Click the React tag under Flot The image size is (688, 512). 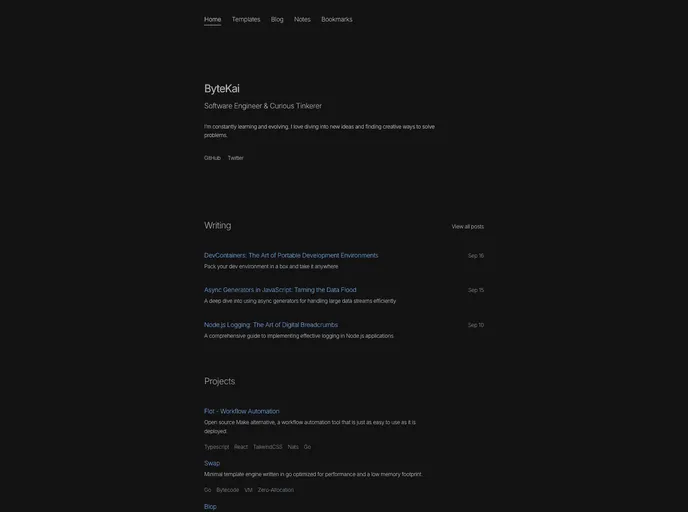pos(241,447)
